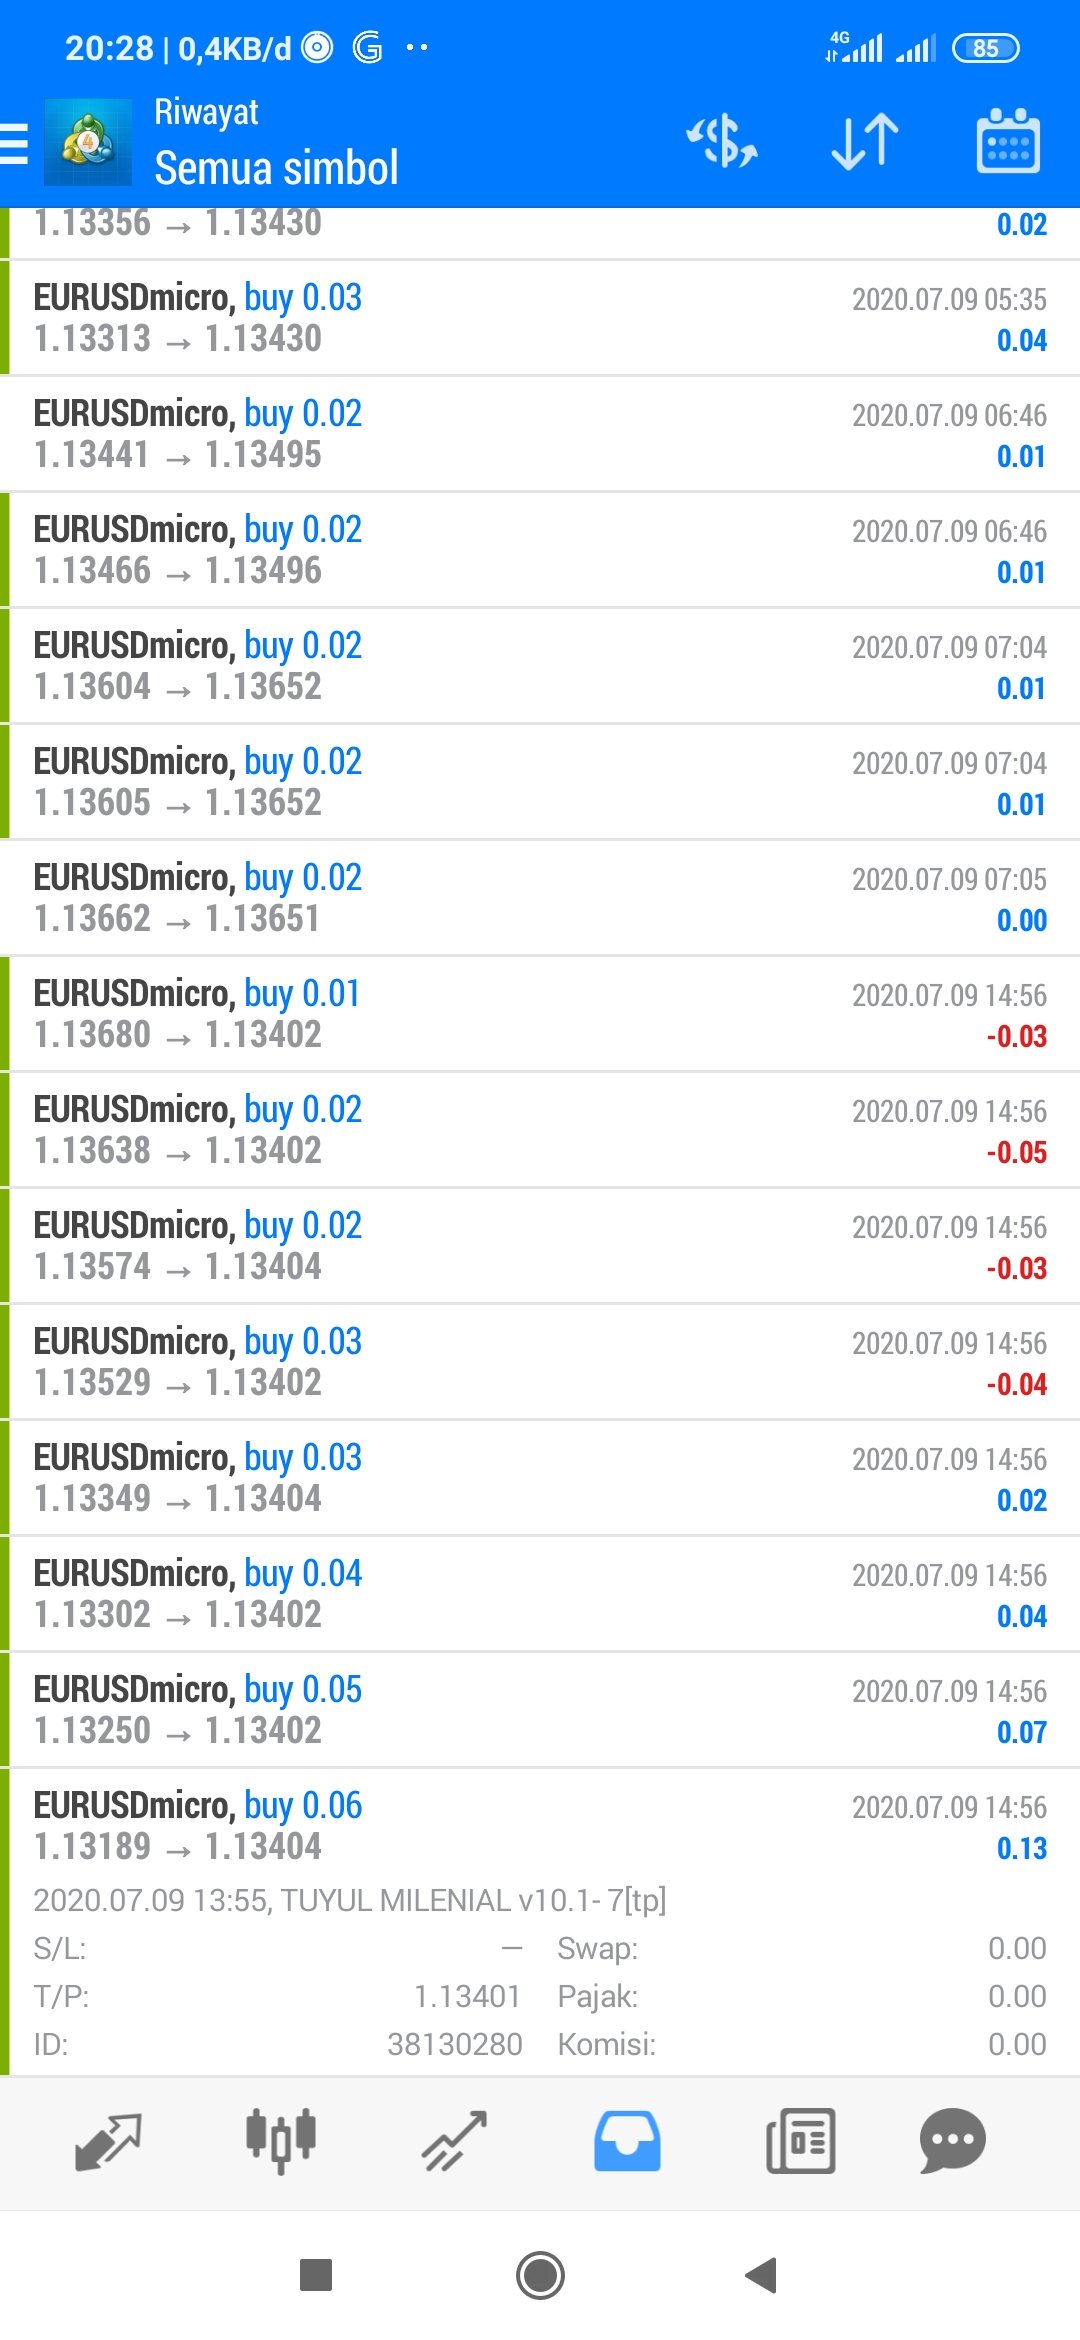The width and height of the screenshot is (1080, 2340).
Task: Tap the -0.05 loss trade row
Action: point(540,1130)
